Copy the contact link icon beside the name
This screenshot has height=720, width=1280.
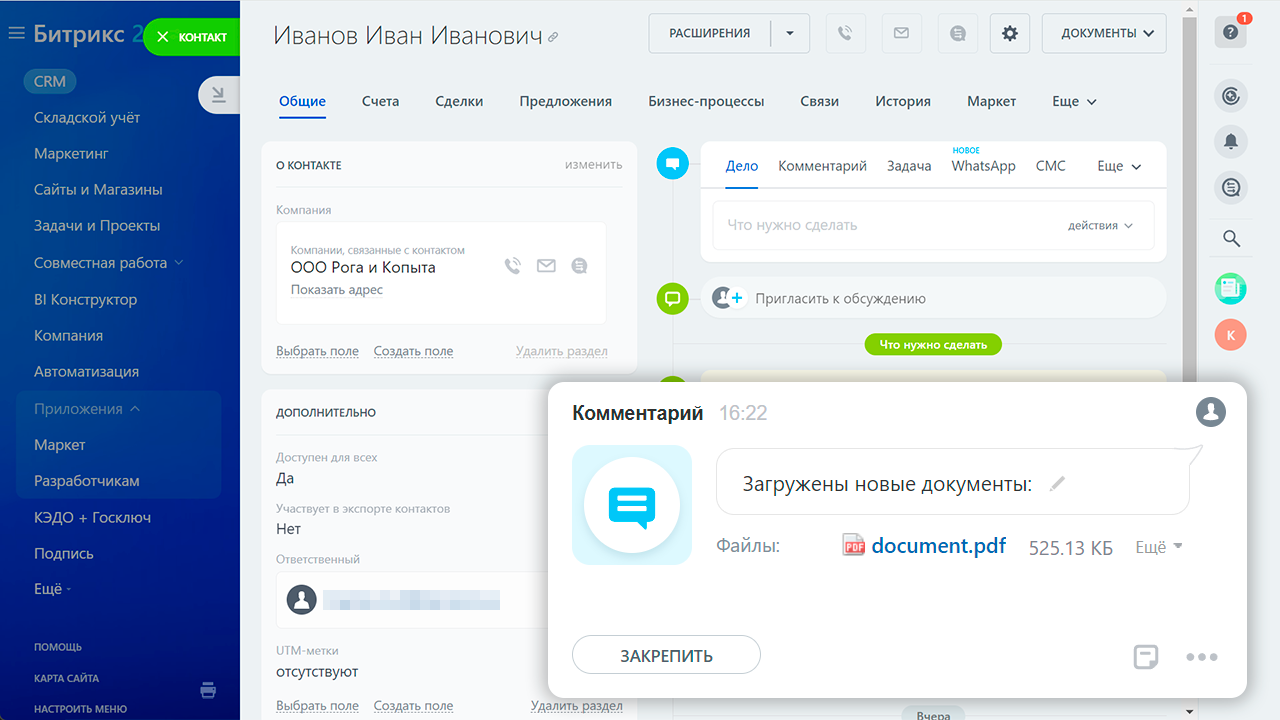pyautogui.click(x=553, y=37)
